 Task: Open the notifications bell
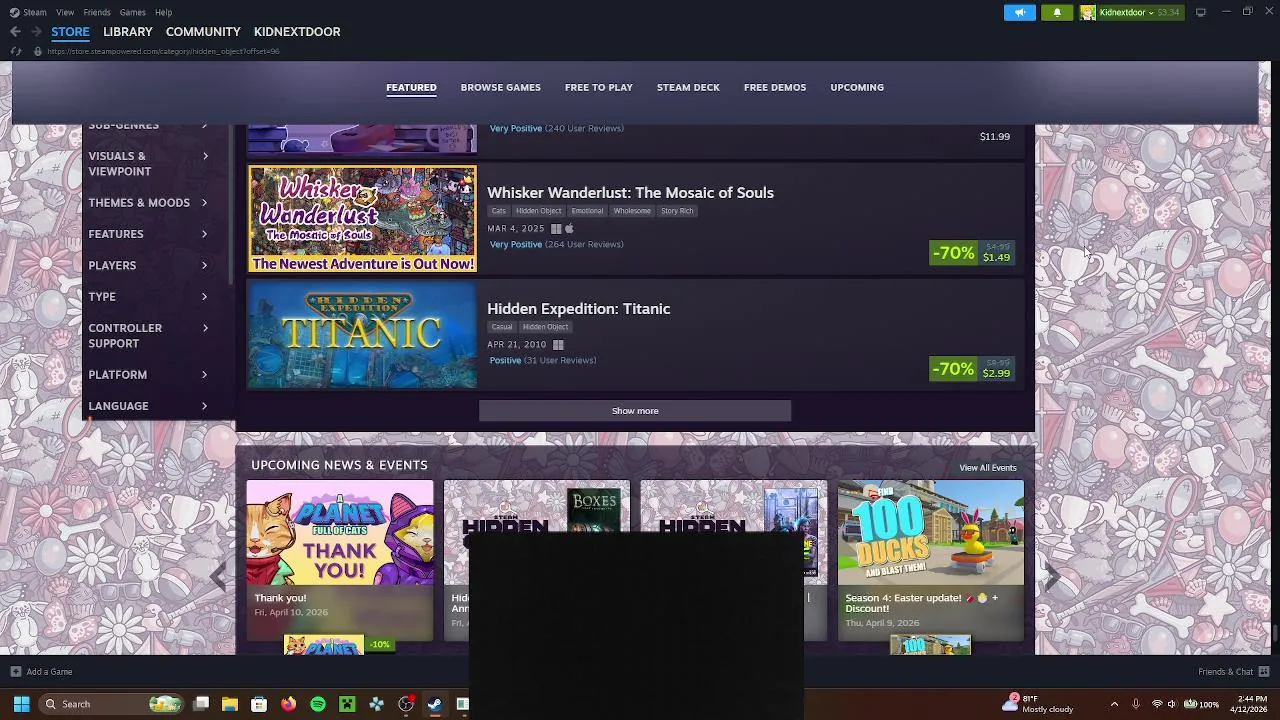(1057, 12)
